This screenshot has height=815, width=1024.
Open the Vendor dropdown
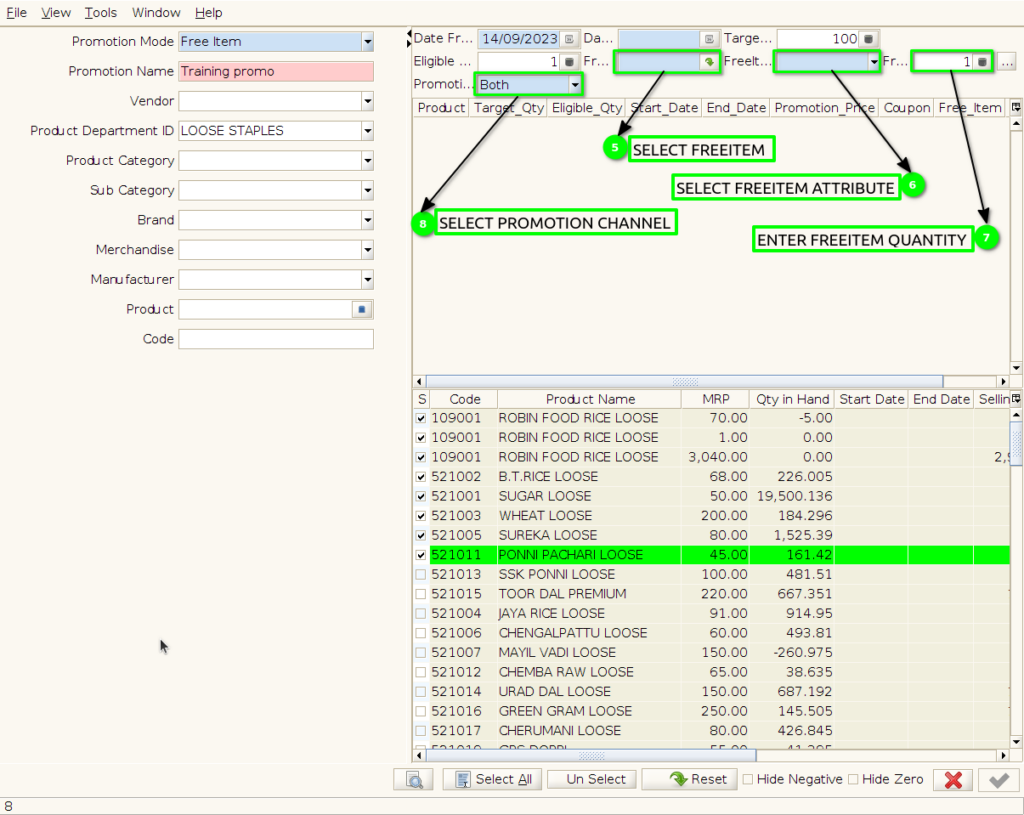tap(368, 101)
